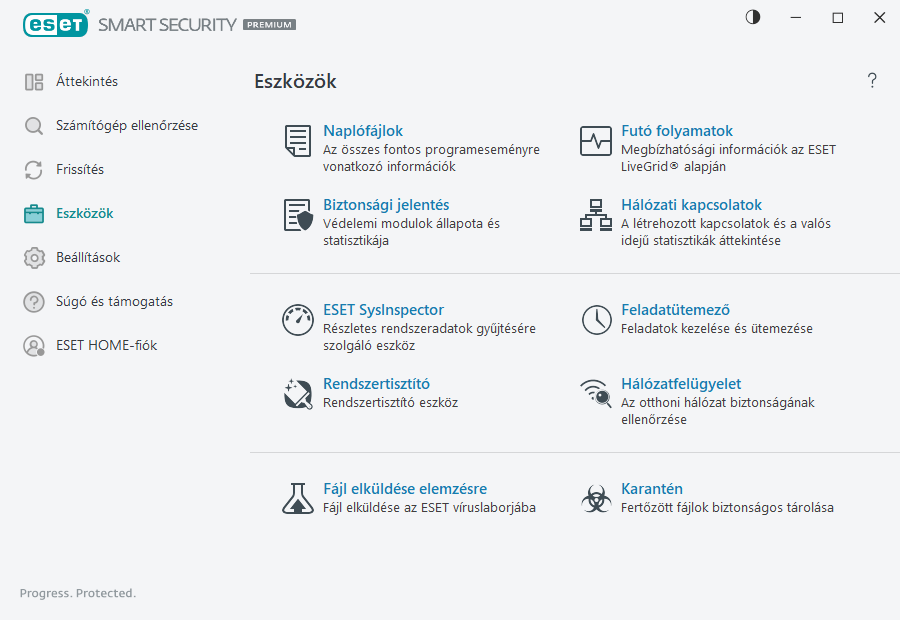This screenshot has height=620, width=900.
Task: Click the ESET logo in the title bar
Action: (x=55, y=24)
